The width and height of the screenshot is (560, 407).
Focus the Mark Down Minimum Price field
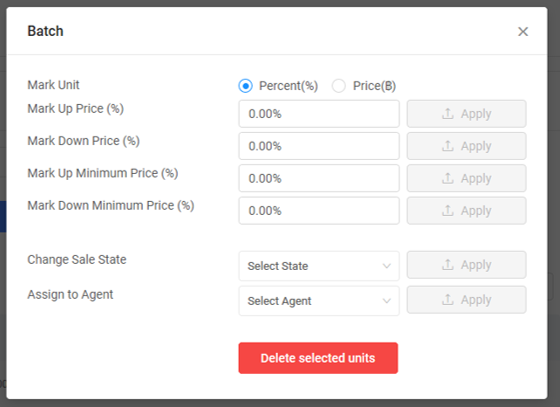(319, 211)
